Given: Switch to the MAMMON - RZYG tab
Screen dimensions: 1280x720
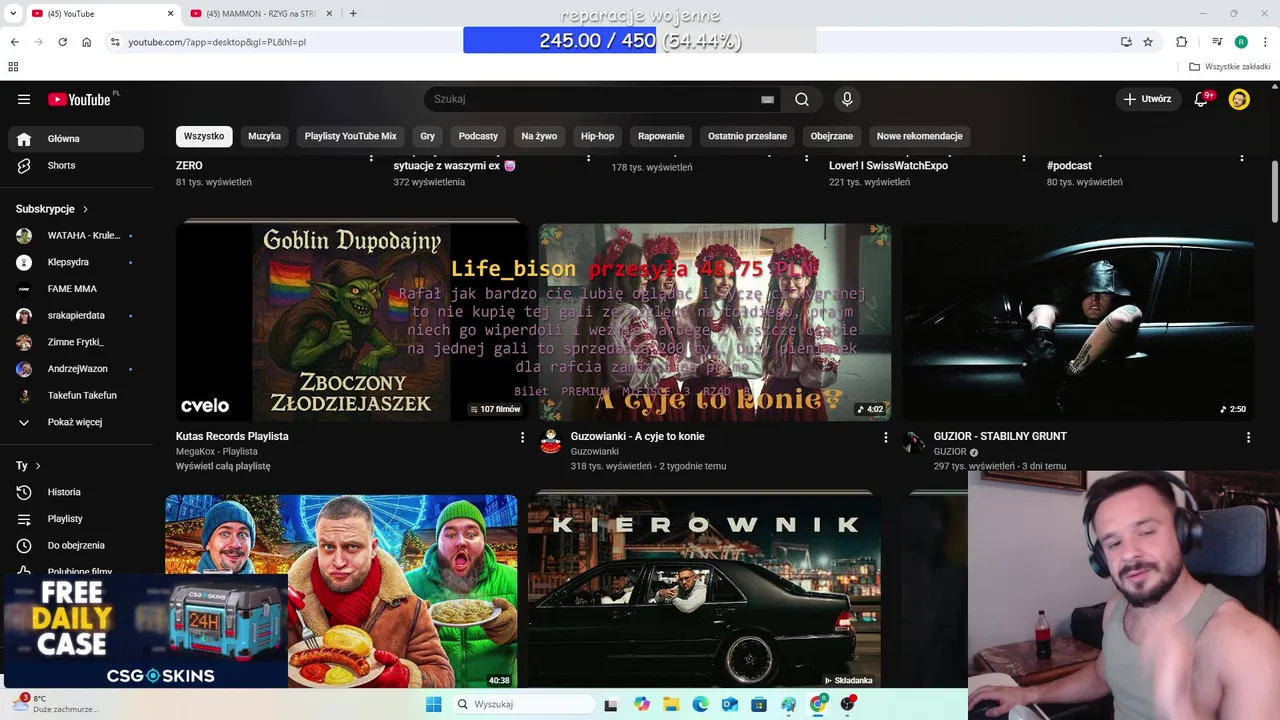Looking at the screenshot, I should point(260,13).
